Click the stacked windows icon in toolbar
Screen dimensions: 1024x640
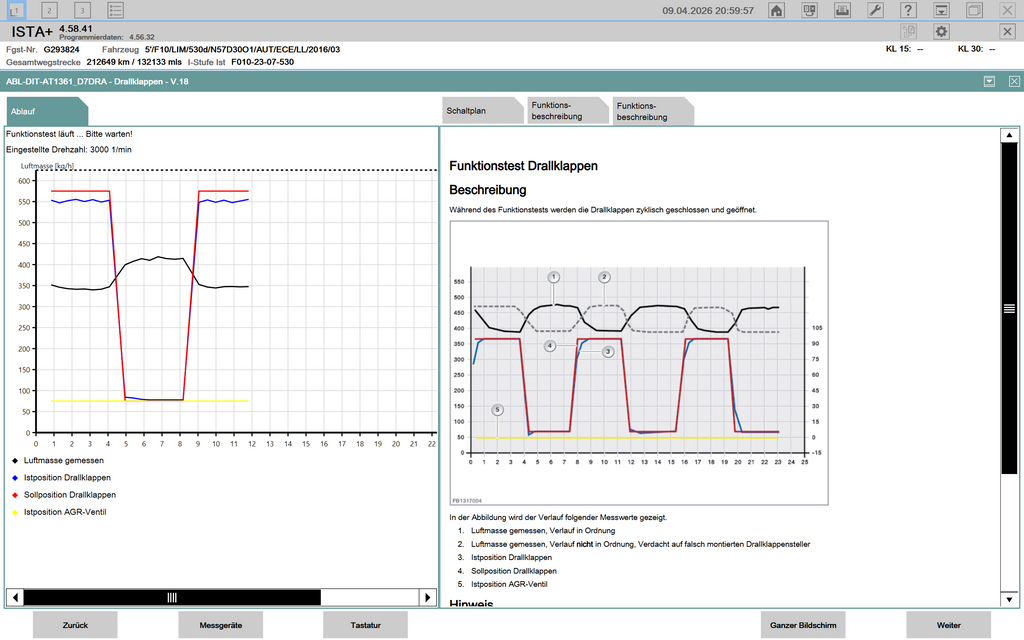[x=974, y=10]
